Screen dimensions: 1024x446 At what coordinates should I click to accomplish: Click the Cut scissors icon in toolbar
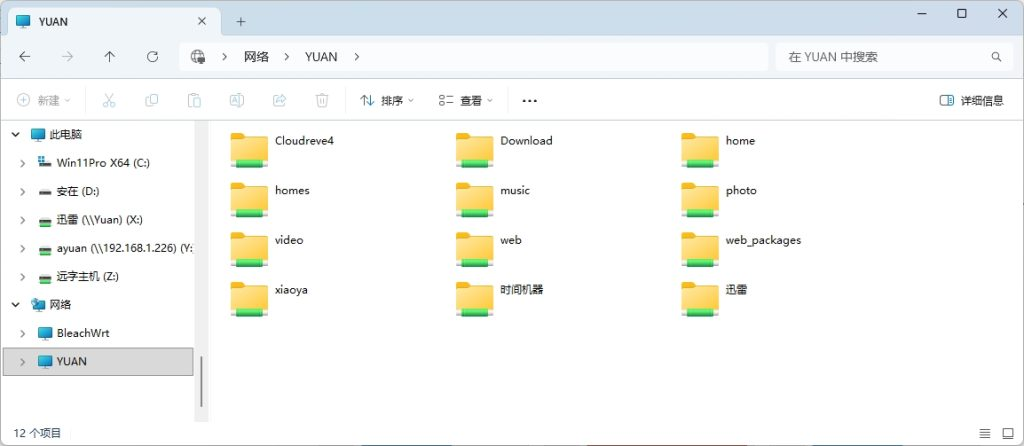click(x=110, y=100)
